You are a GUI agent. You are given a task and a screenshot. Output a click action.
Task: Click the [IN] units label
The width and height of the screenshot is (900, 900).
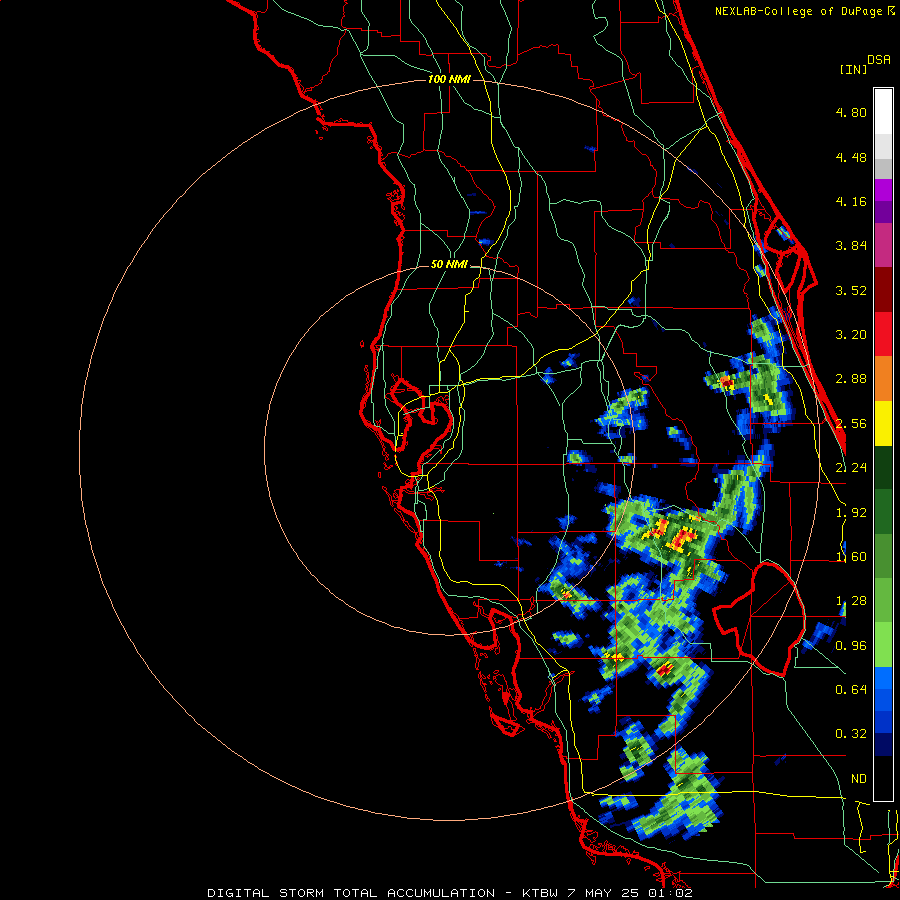click(853, 69)
